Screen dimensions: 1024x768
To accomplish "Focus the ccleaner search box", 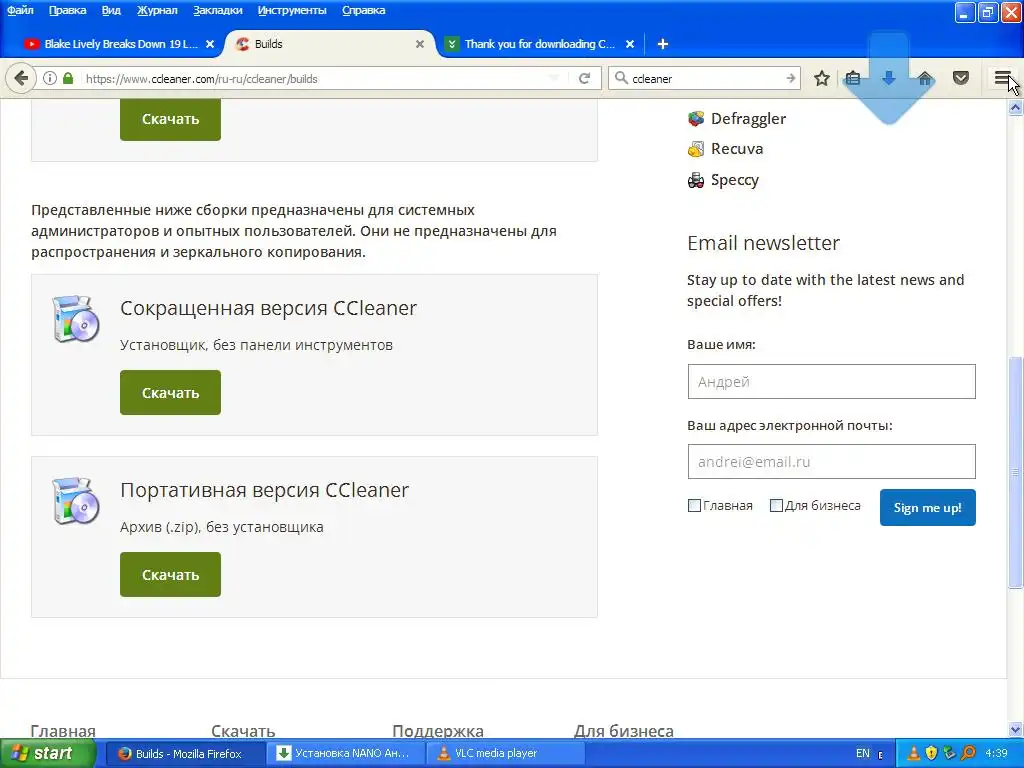I will [705, 78].
